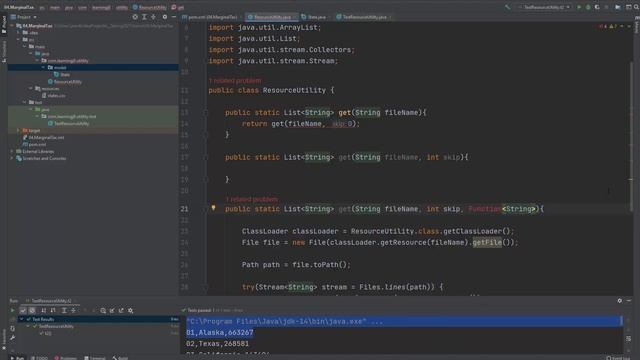Select the ResourceUtility.java editor tab
Viewport: 640px width, 360px height.
click(x=271, y=17)
